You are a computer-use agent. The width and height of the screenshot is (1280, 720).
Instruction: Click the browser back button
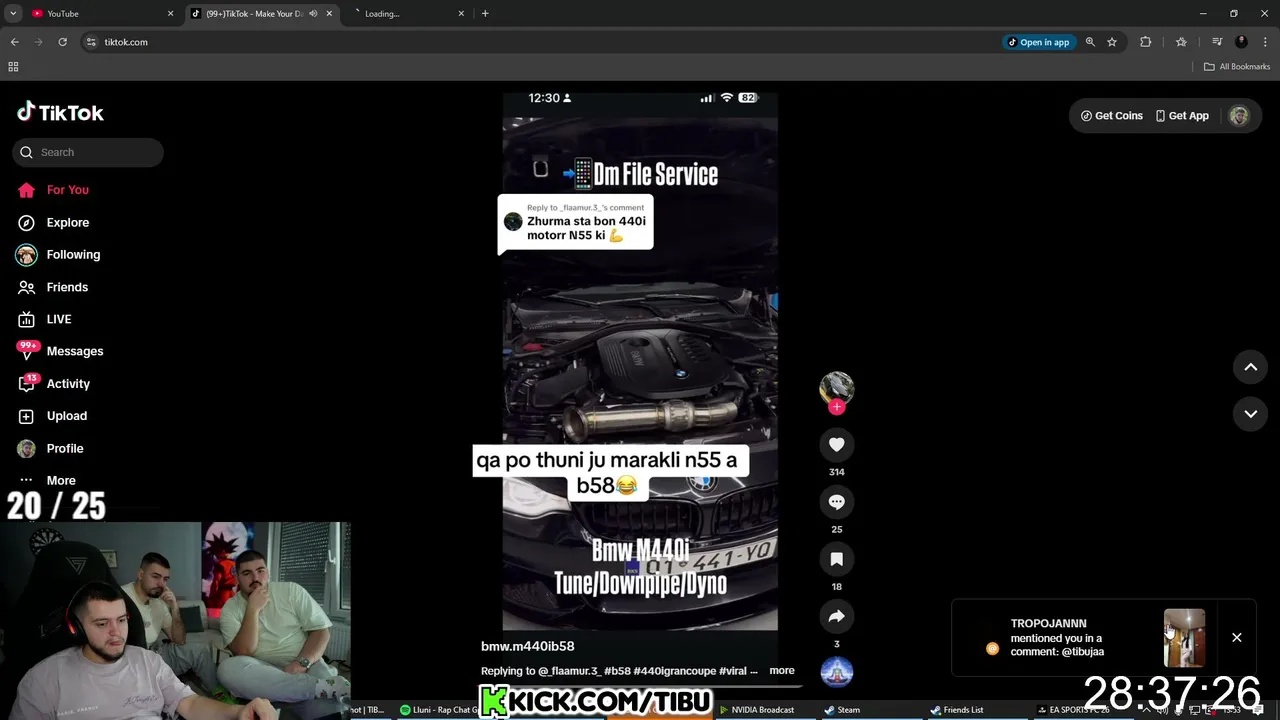click(14, 42)
